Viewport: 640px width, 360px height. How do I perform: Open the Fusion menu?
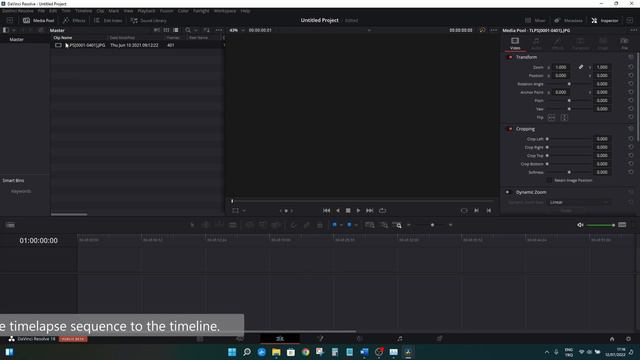(166, 11)
